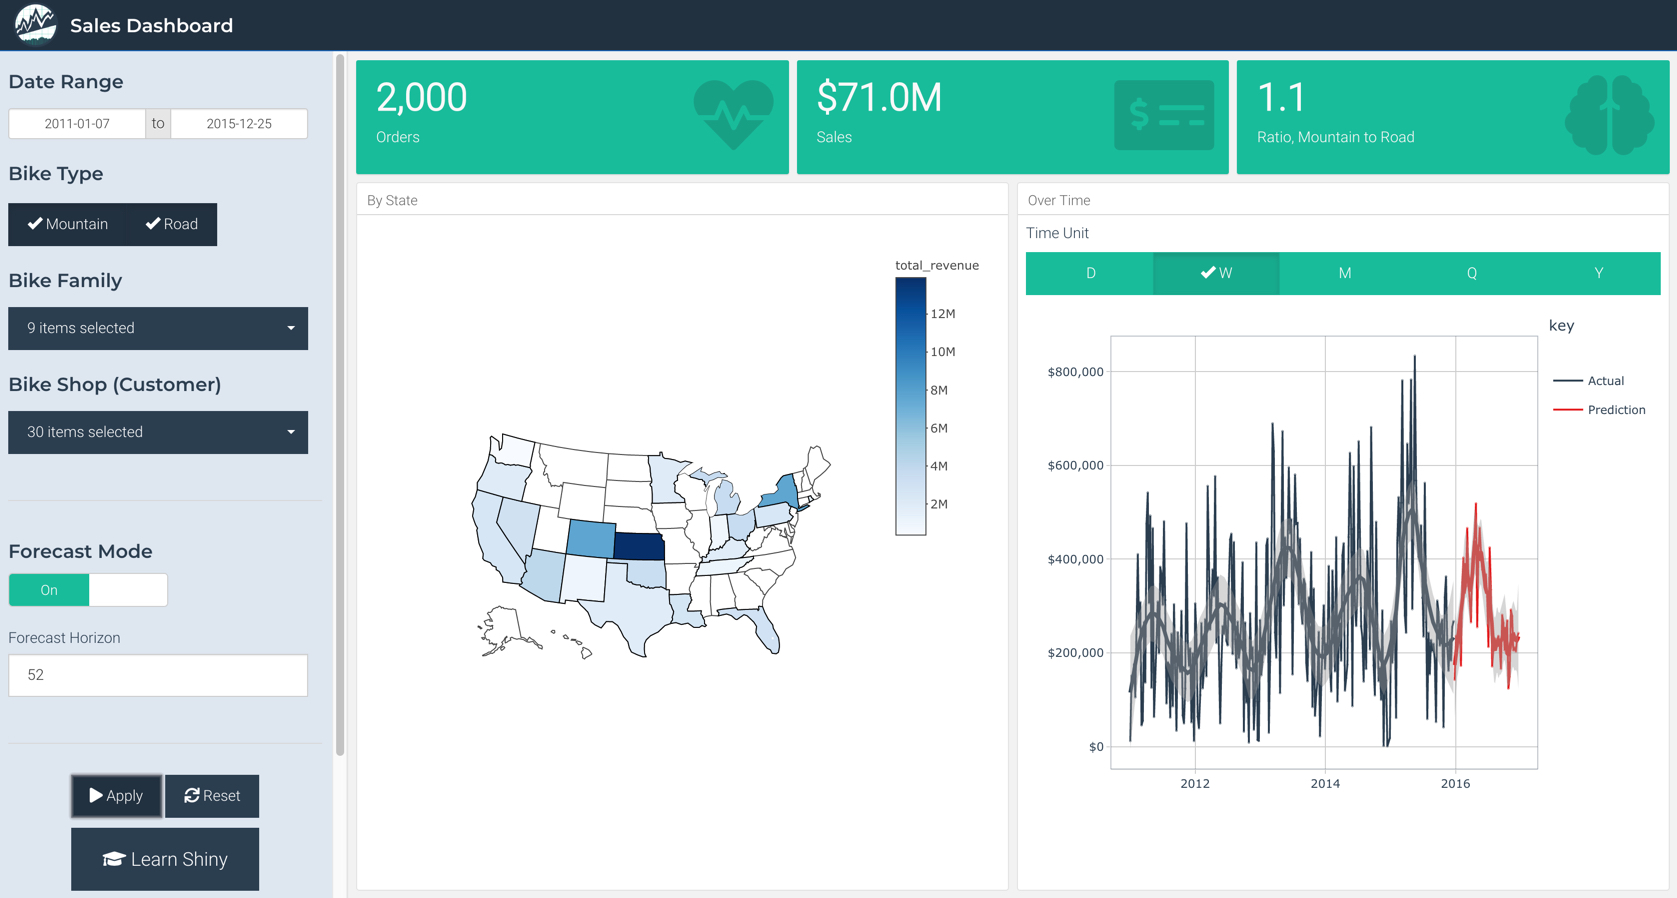Open the Bike Family 9 items dropdown
Screen dimensions: 1677x898
[158, 328]
